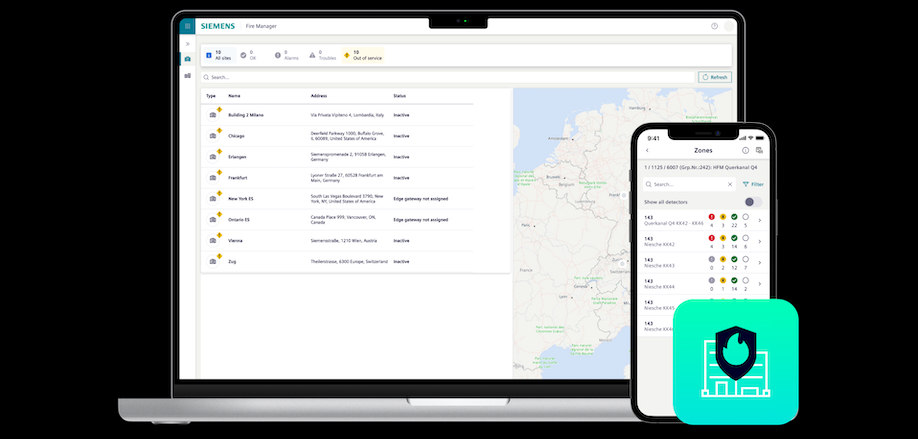Focus the site search field on the laptop
Viewport: 918px width, 439px height.
tap(448, 77)
